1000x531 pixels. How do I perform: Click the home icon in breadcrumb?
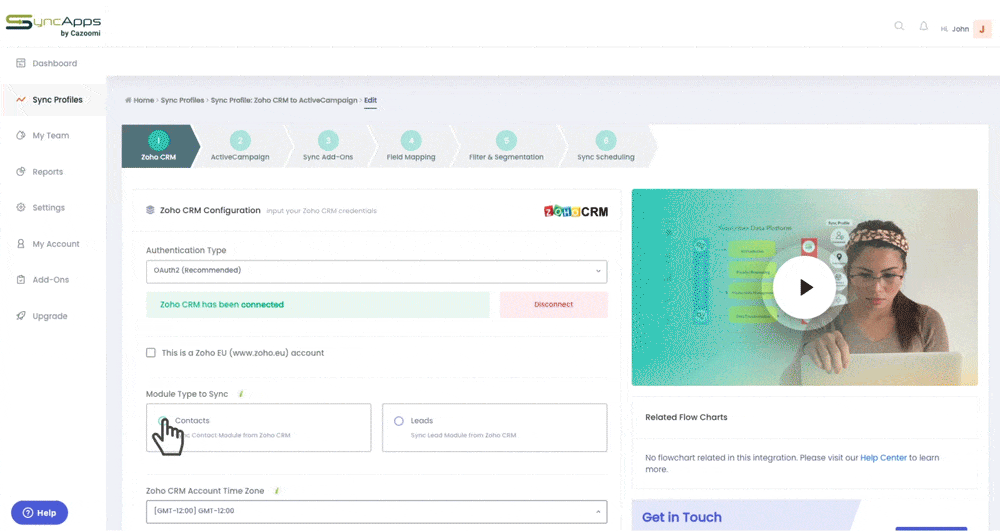click(x=128, y=100)
